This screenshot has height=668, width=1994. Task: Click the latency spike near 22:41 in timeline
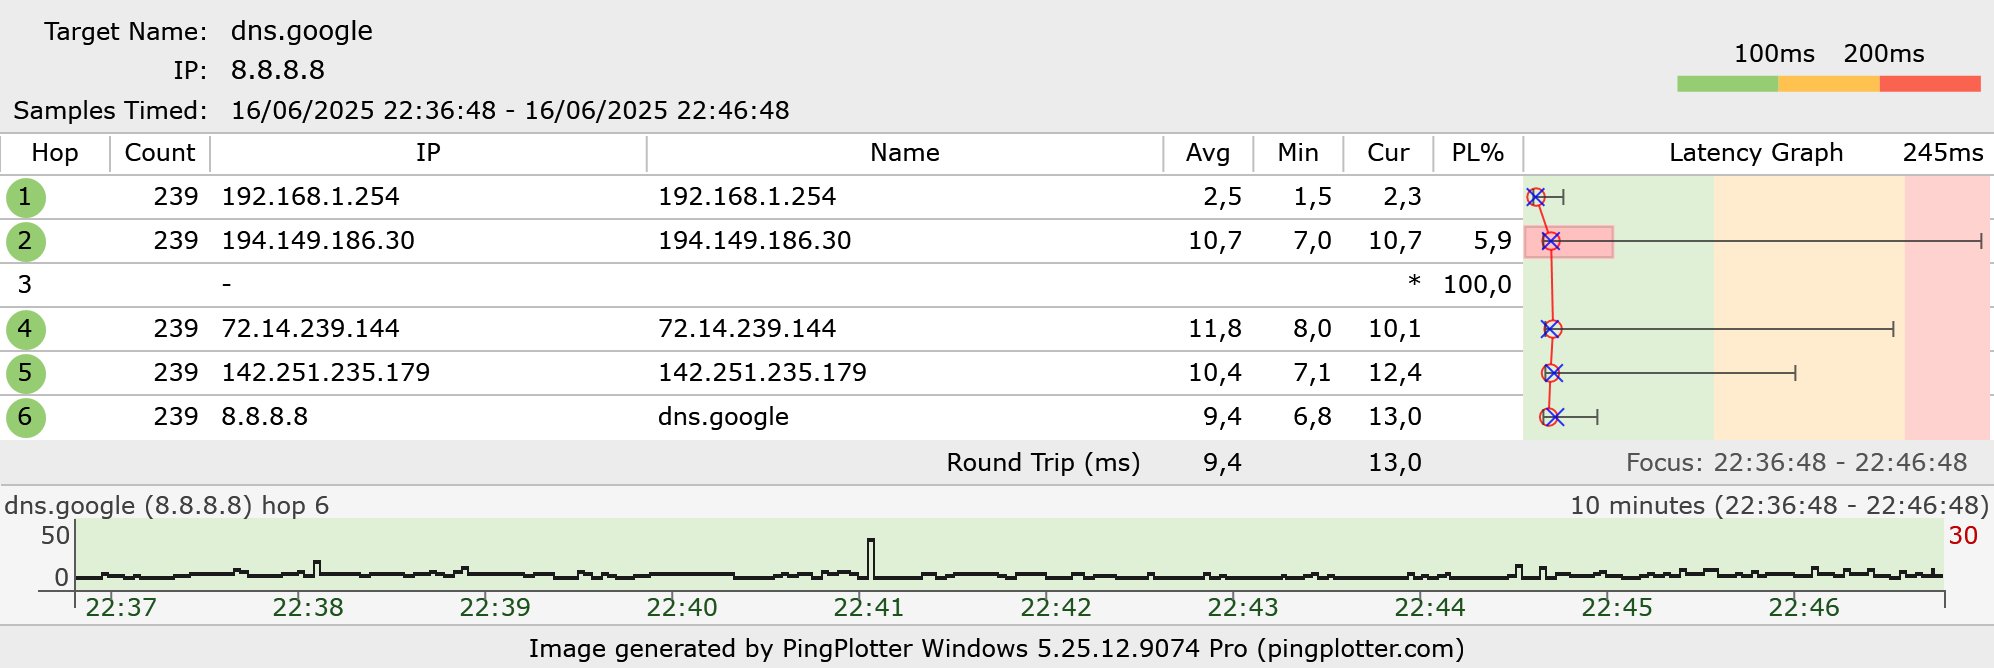point(871,558)
